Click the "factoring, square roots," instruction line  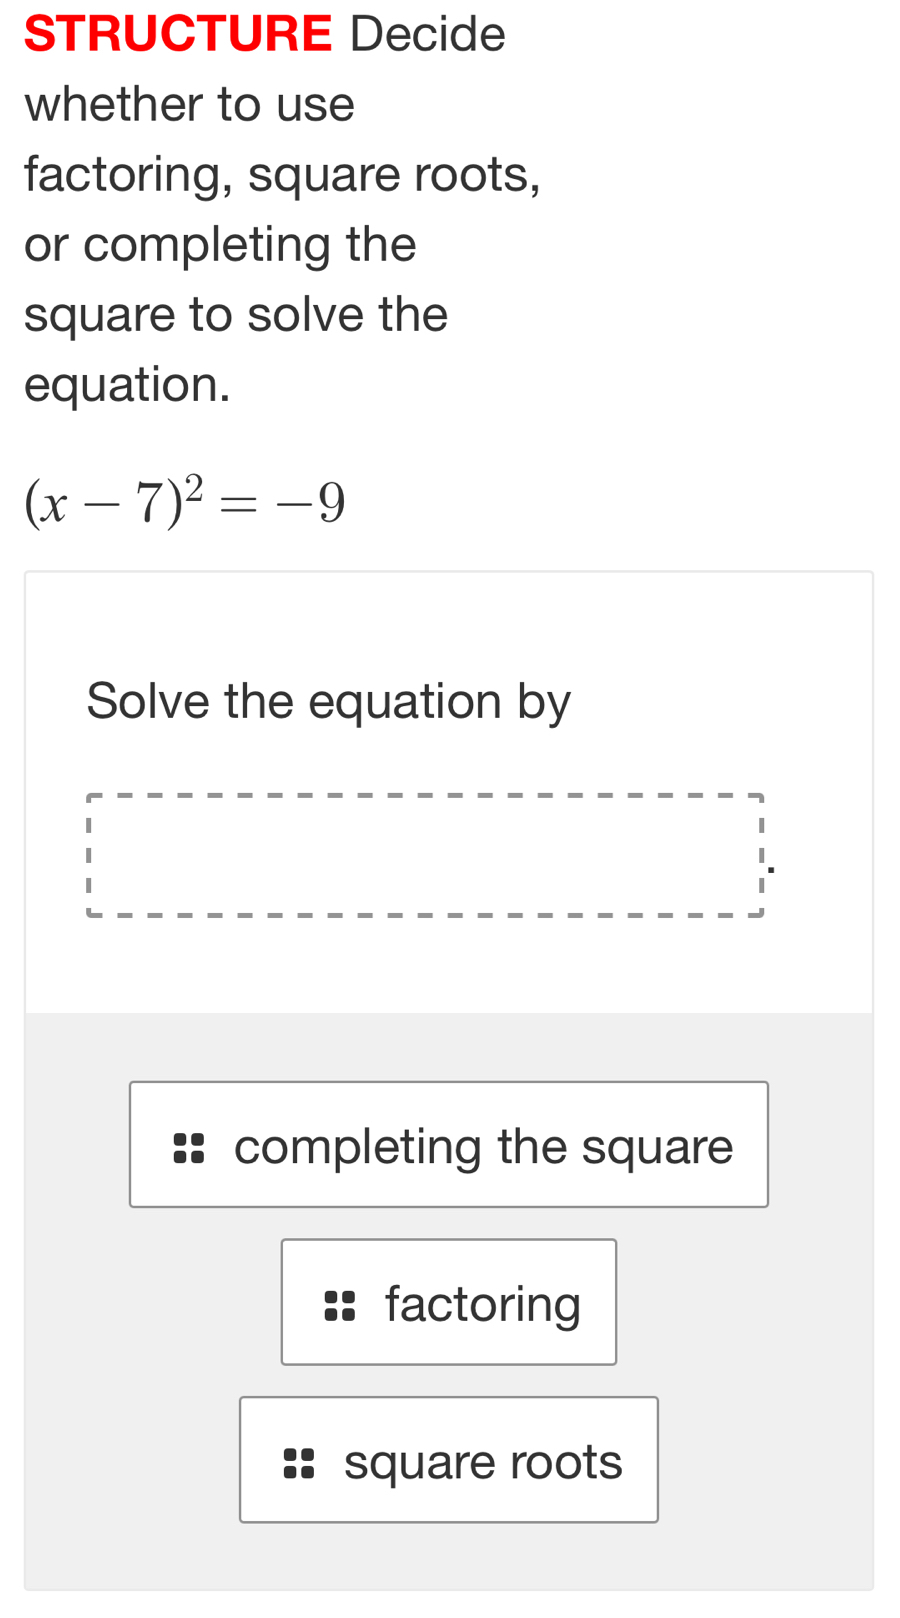tap(282, 175)
